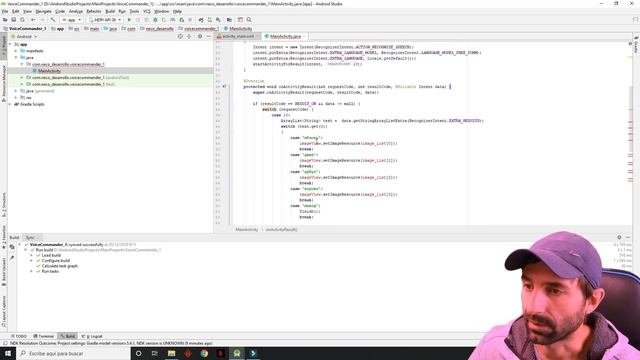
Task: Open the Help menu
Action: coord(177,11)
